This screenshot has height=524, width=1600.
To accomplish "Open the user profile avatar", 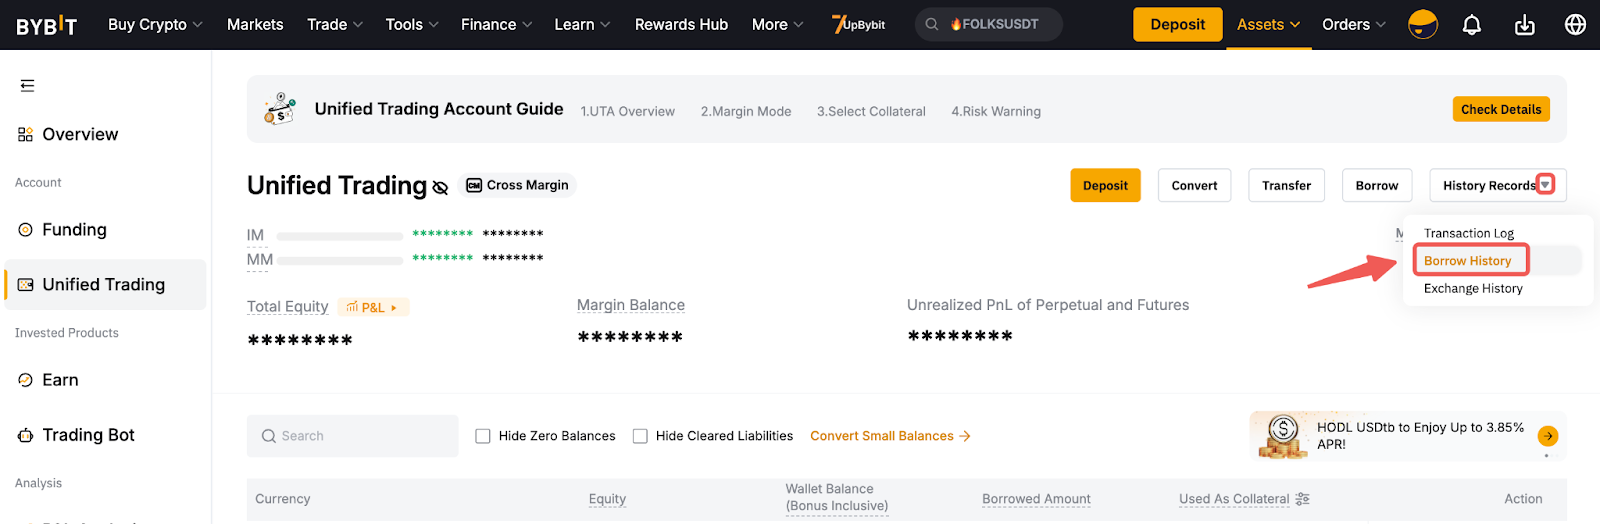I will click(x=1422, y=25).
